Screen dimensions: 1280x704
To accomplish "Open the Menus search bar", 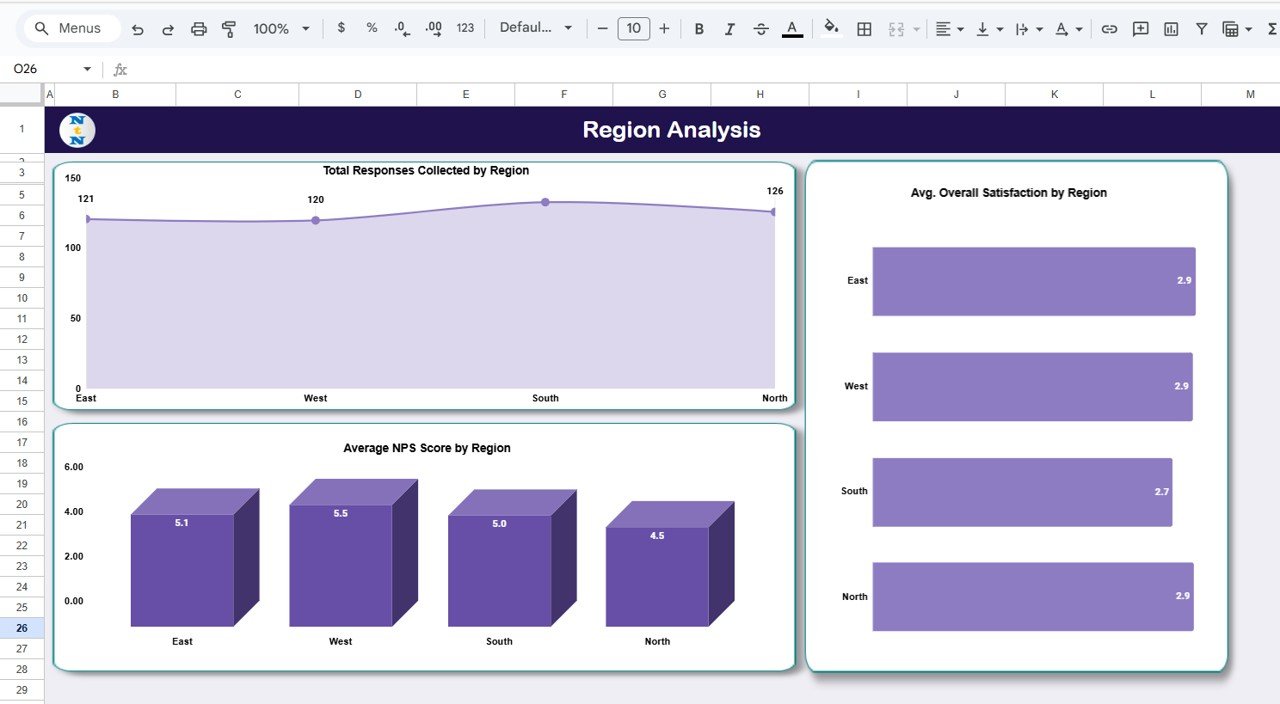I will click(70, 28).
